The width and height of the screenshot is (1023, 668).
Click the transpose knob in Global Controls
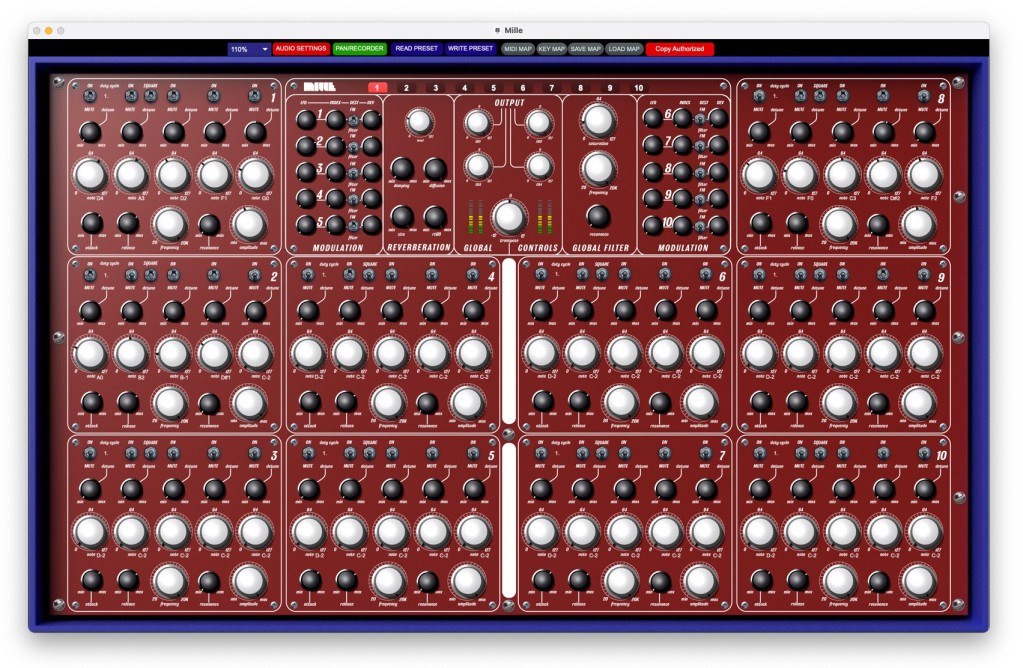tap(509, 216)
